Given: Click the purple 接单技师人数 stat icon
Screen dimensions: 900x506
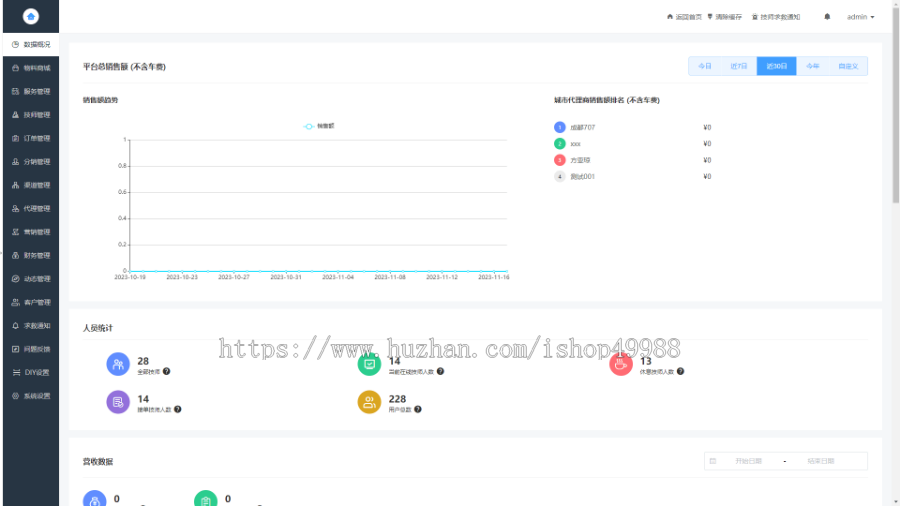Looking at the screenshot, I should click(x=118, y=402).
